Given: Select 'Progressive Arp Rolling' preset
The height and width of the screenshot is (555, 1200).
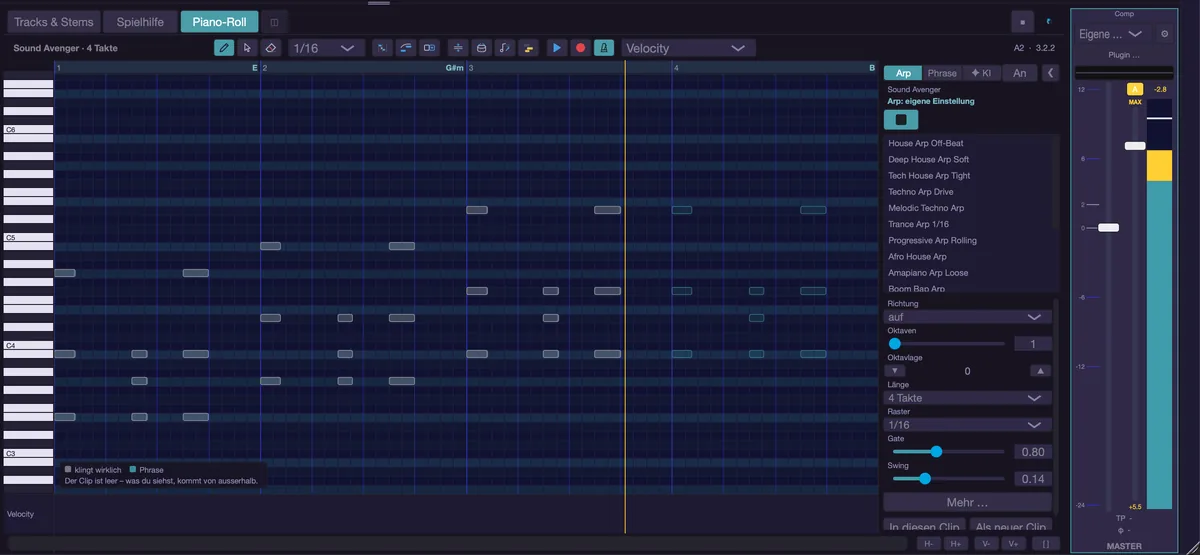Looking at the screenshot, I should tap(969, 240).
